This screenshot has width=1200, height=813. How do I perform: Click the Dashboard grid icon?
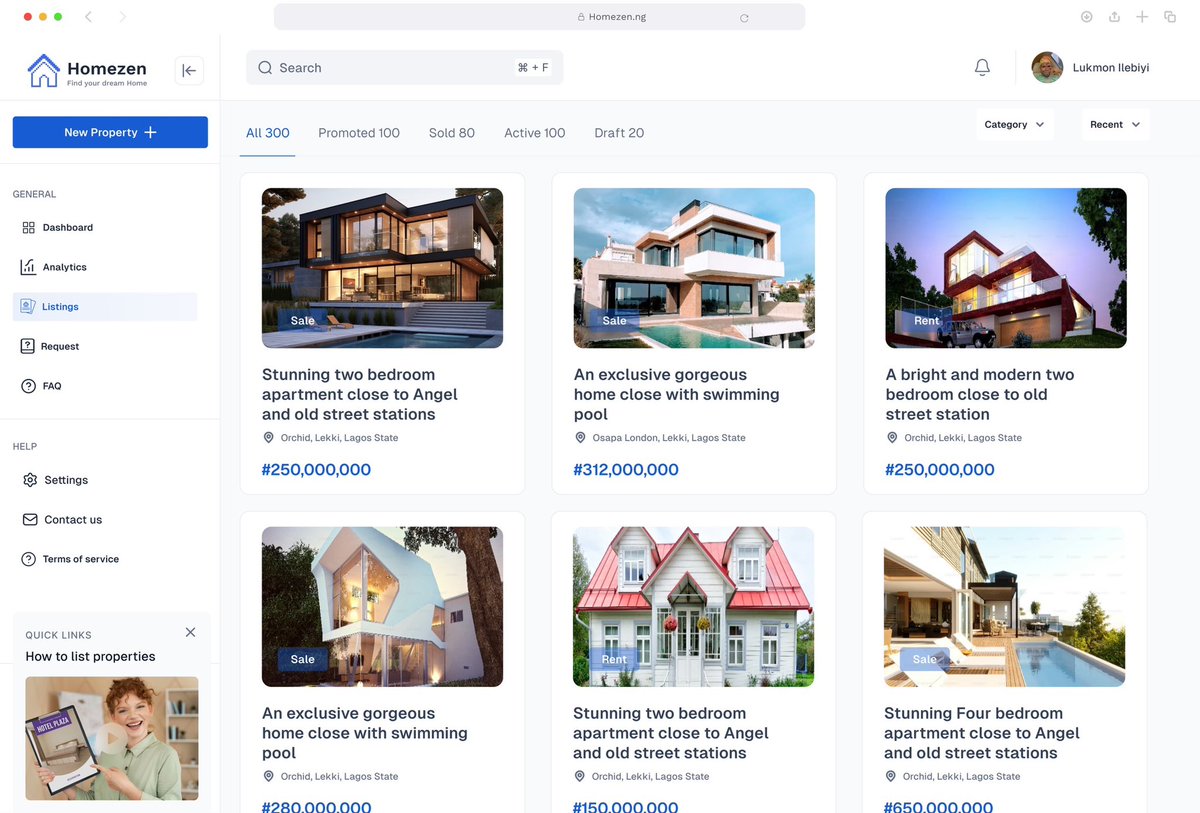coord(28,228)
